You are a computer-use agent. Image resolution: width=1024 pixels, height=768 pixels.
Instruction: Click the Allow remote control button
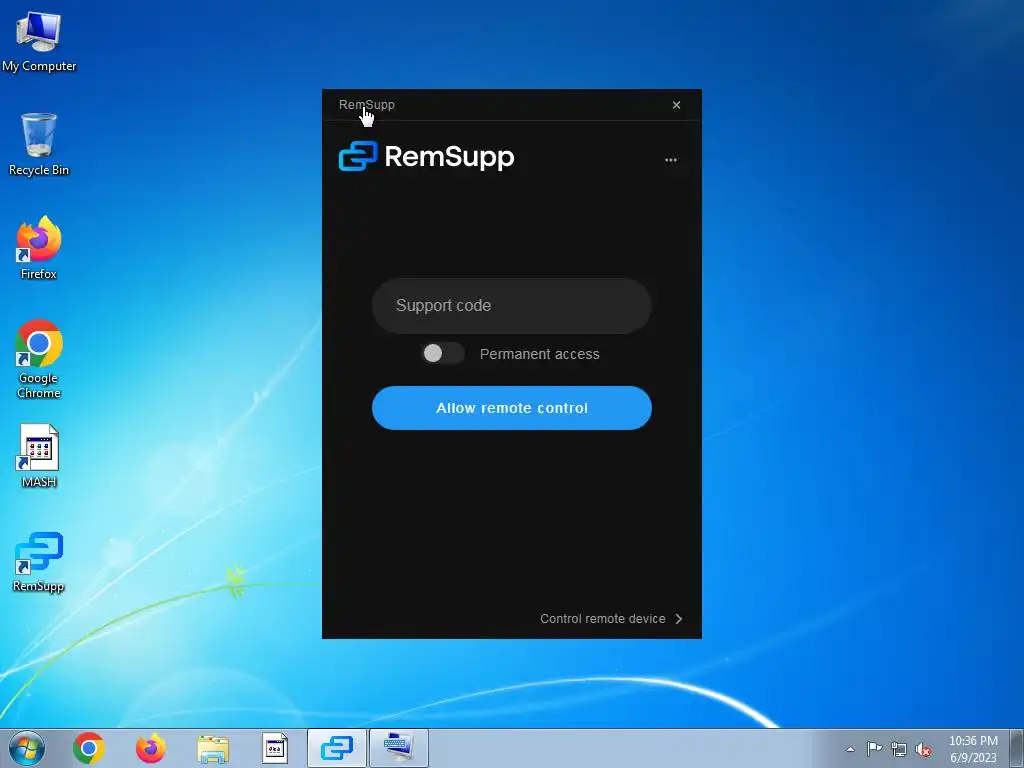pyautogui.click(x=511, y=408)
